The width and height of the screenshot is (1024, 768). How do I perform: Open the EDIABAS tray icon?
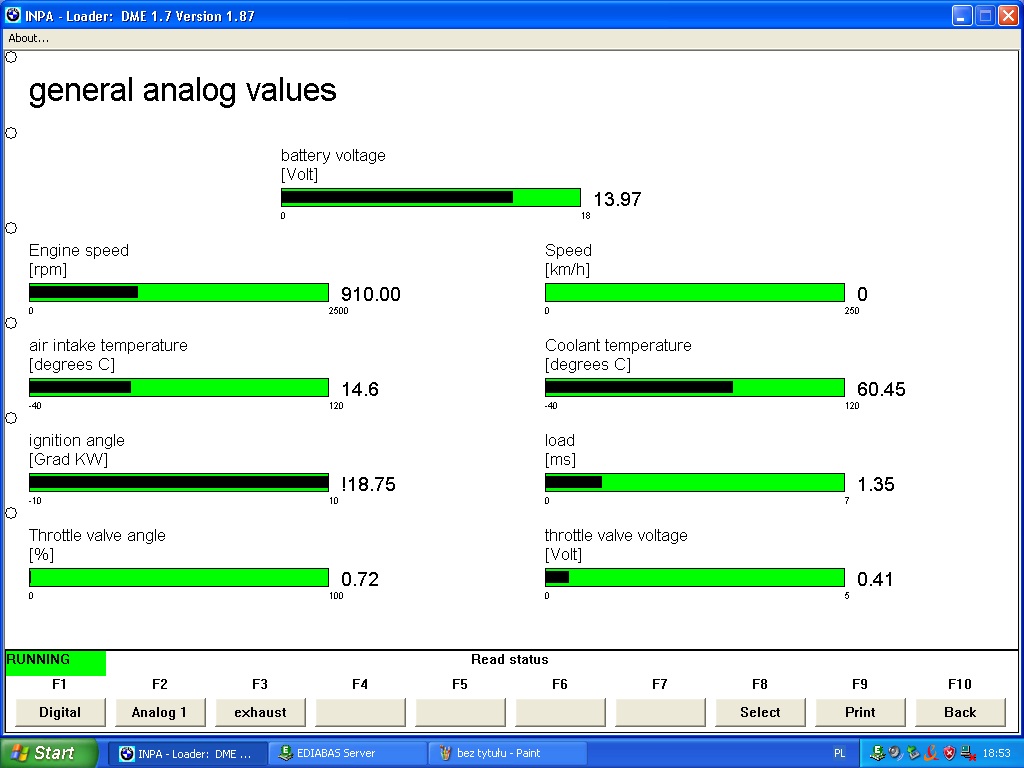[x=878, y=753]
